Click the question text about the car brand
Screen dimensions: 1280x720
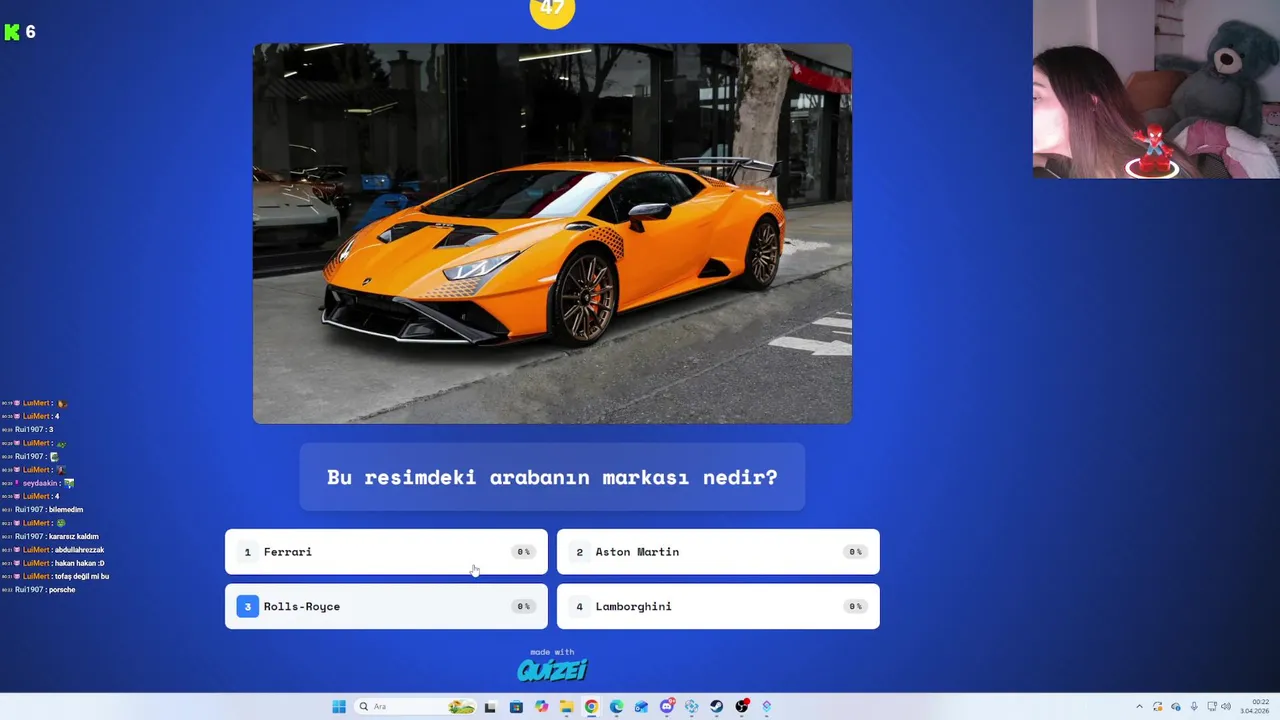(x=552, y=477)
